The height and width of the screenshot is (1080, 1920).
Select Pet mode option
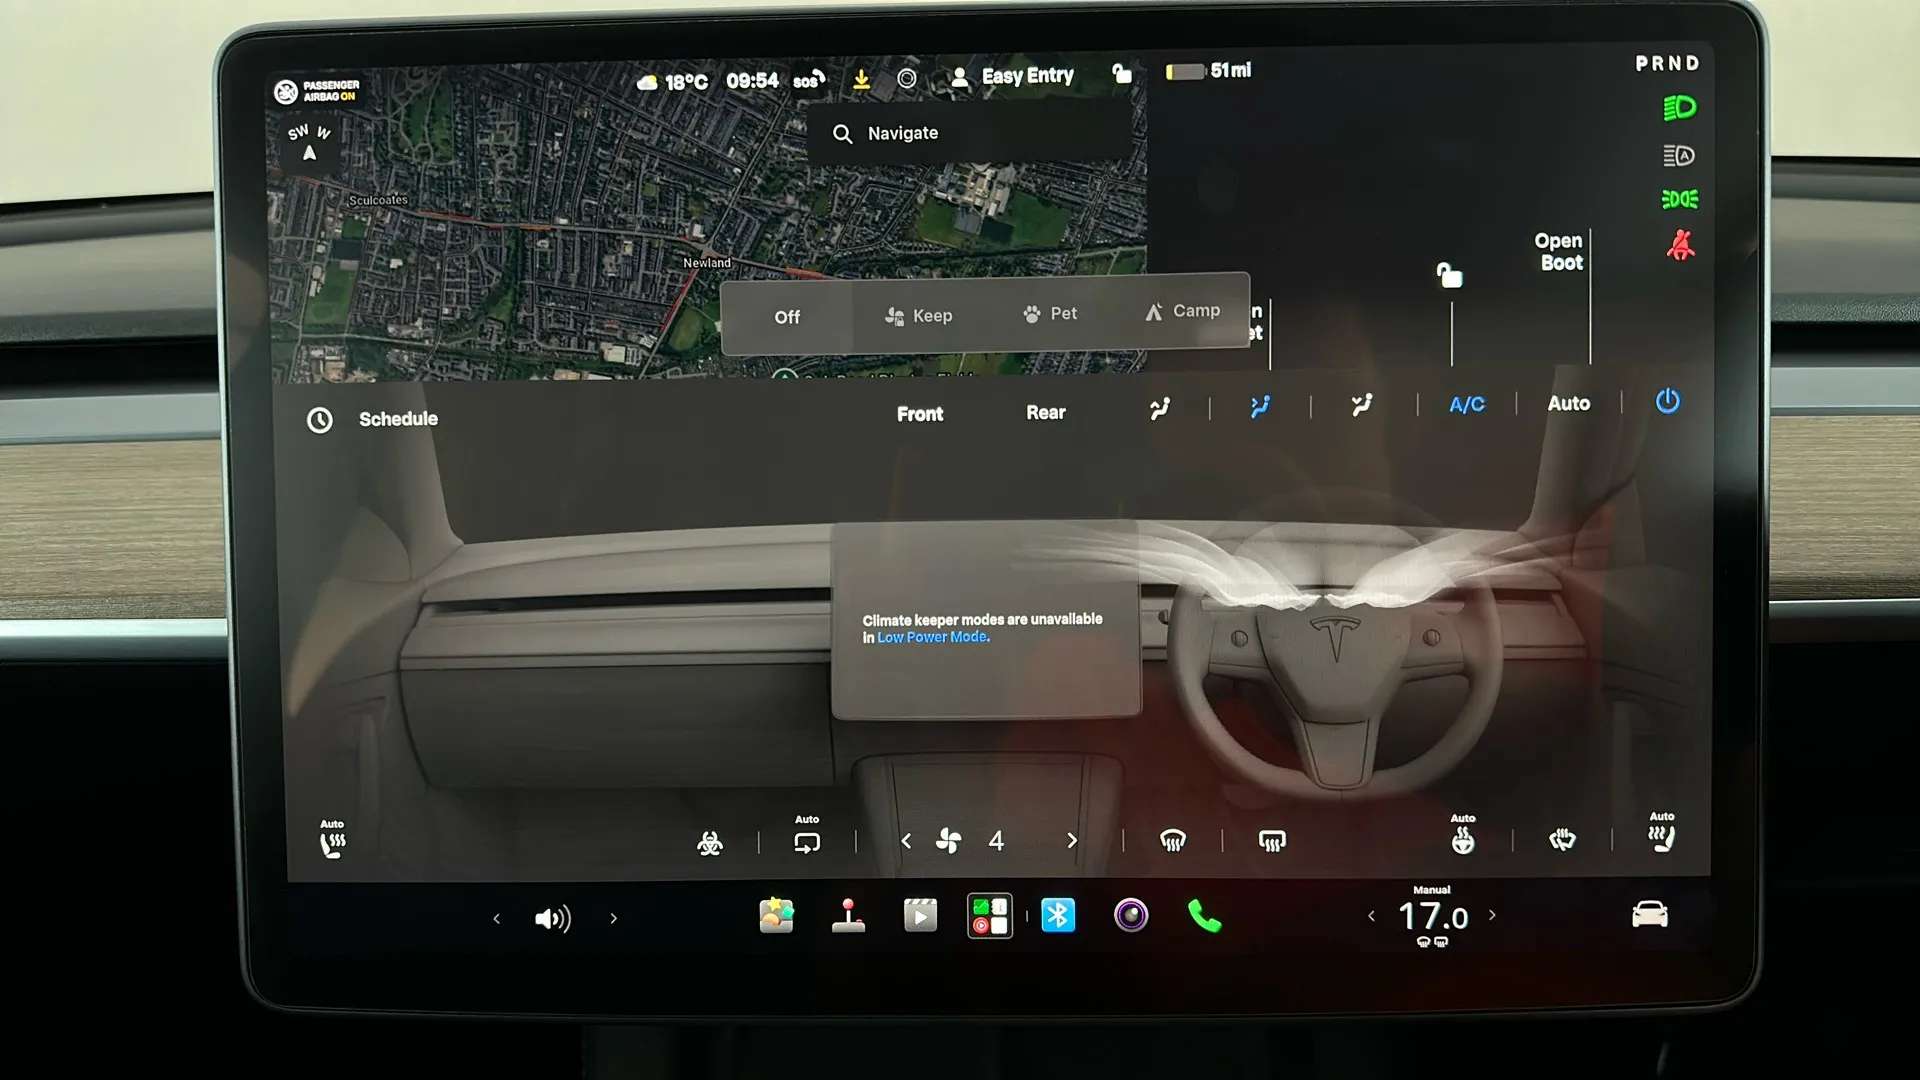click(x=1050, y=314)
